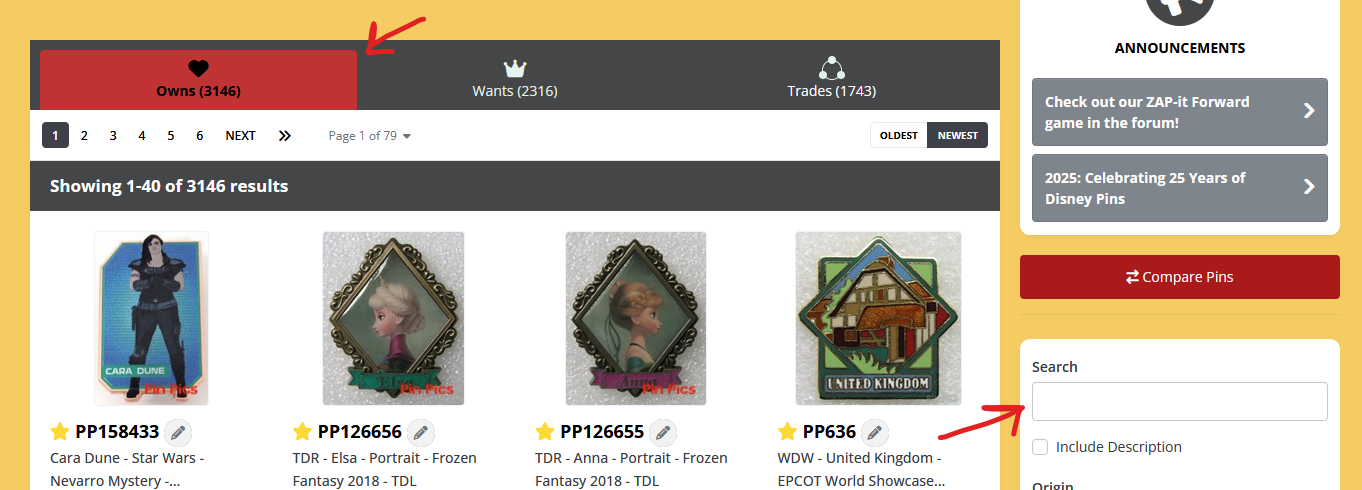Image resolution: width=1362 pixels, height=490 pixels.
Task: Click the edit pencil beside PP636
Action: point(875,432)
